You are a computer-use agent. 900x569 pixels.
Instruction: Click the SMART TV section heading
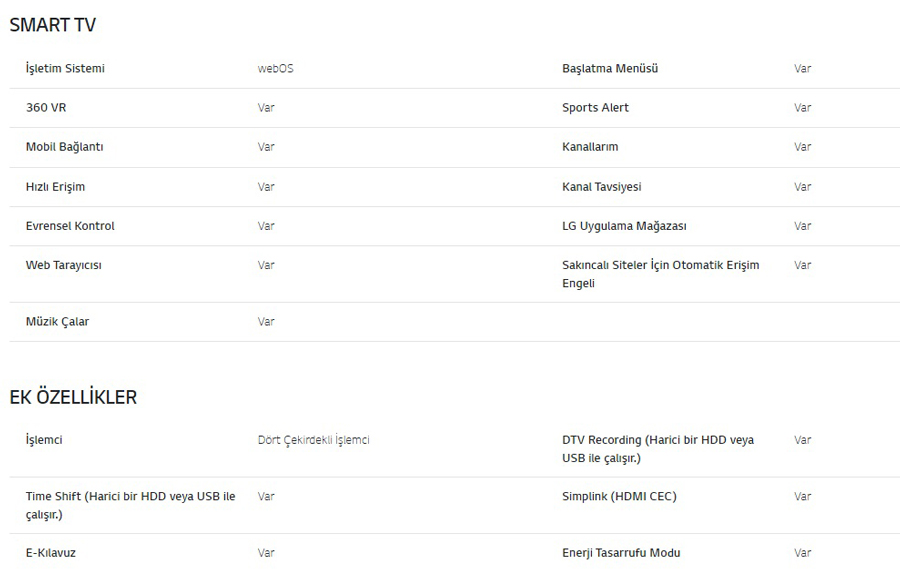coord(52,25)
